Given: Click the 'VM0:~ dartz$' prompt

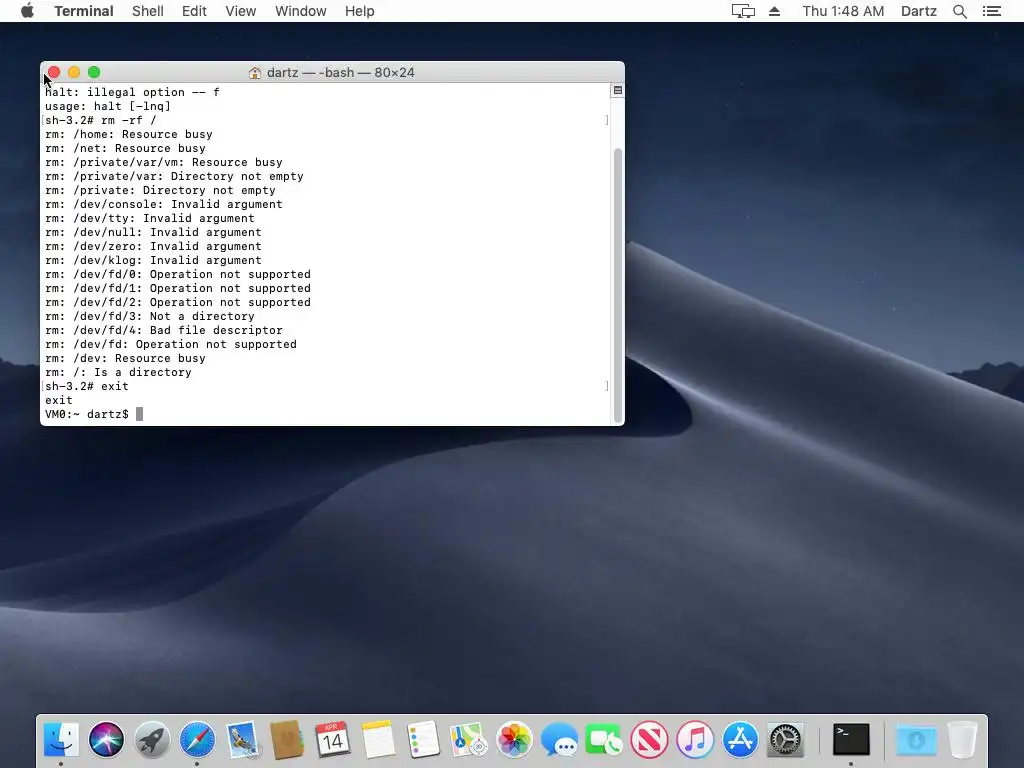Looking at the screenshot, I should tap(87, 414).
